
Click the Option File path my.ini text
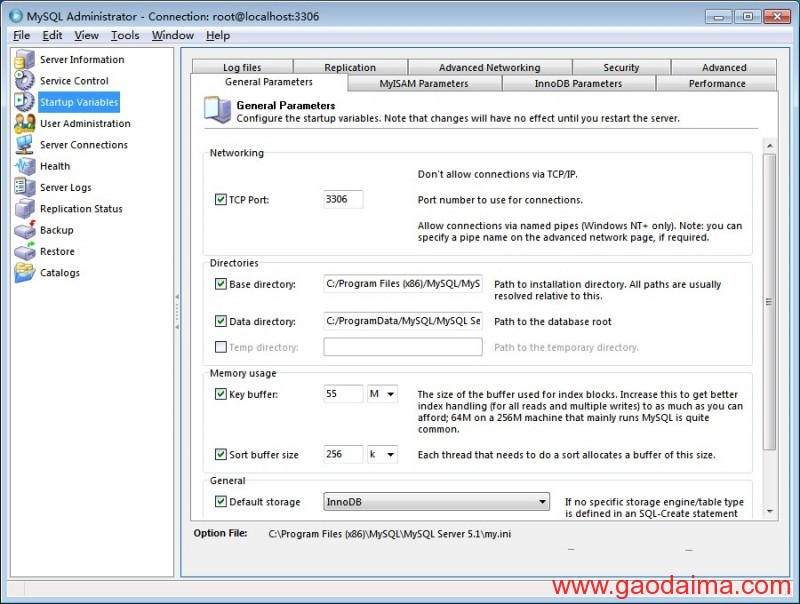390,534
